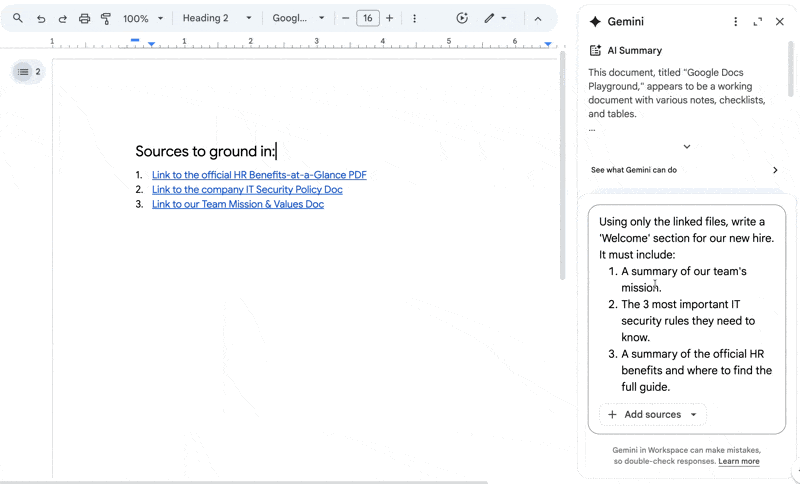
Task: Click the Add sources button
Action: tap(652, 414)
